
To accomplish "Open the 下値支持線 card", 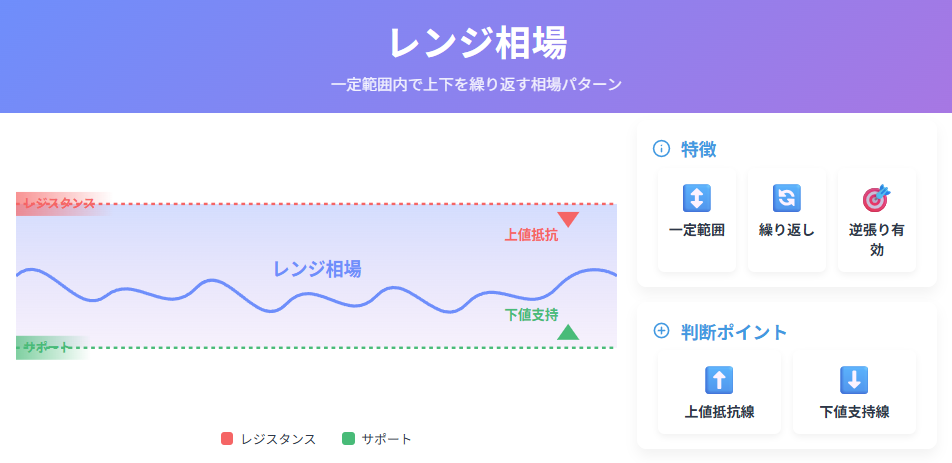I will click(x=854, y=392).
